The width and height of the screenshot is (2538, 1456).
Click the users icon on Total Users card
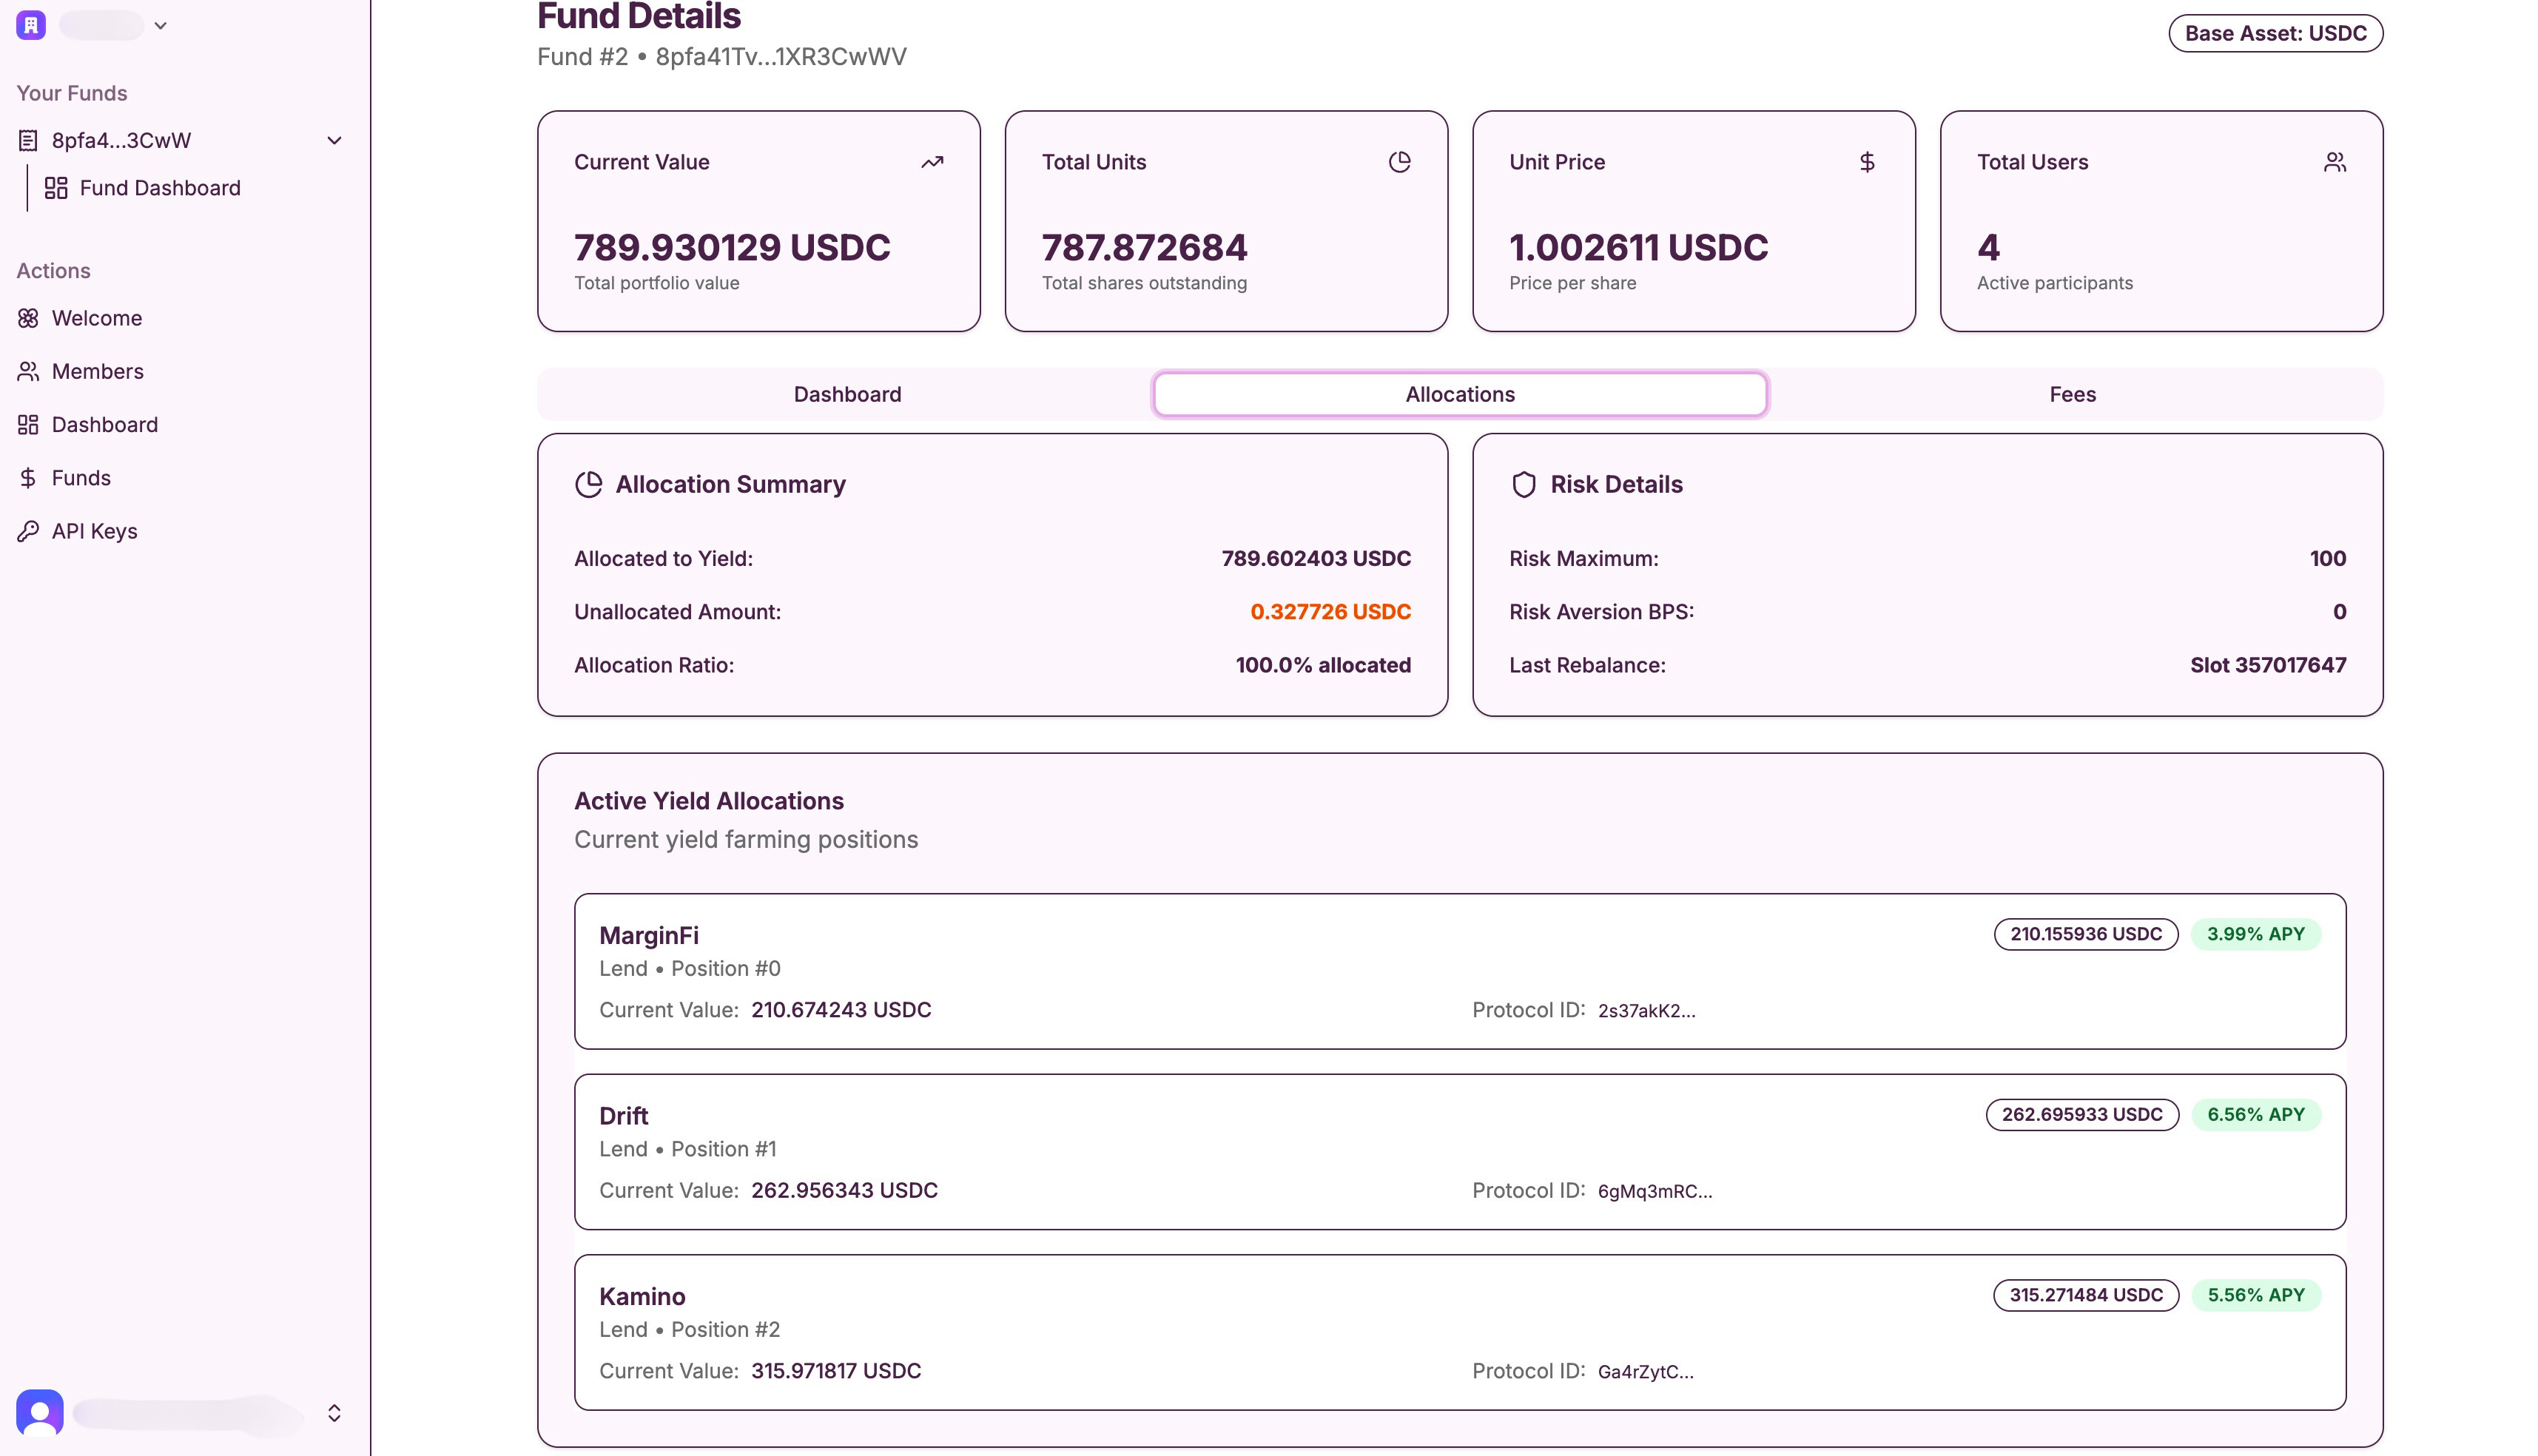click(x=2334, y=162)
